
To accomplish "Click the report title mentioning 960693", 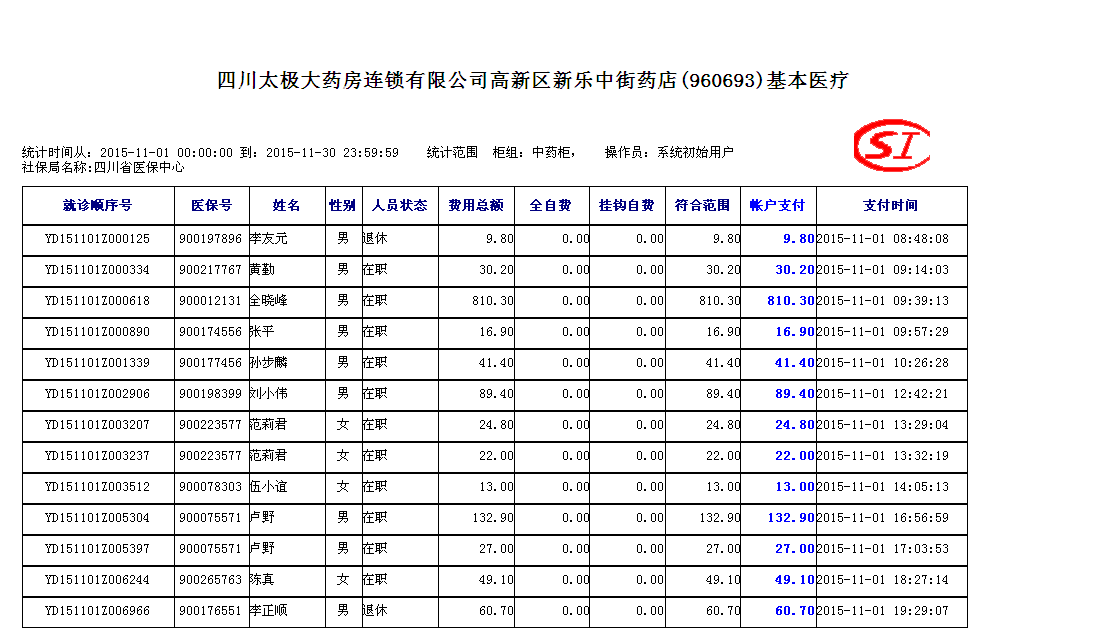I will [533, 81].
